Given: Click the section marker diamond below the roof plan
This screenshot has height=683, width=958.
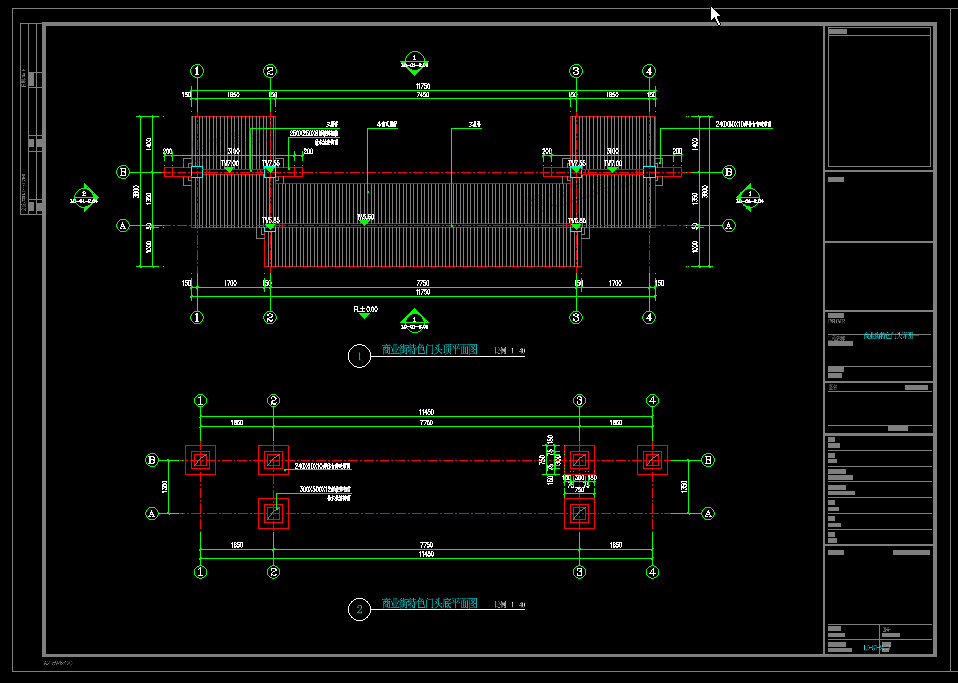Looking at the screenshot, I should (x=414, y=320).
